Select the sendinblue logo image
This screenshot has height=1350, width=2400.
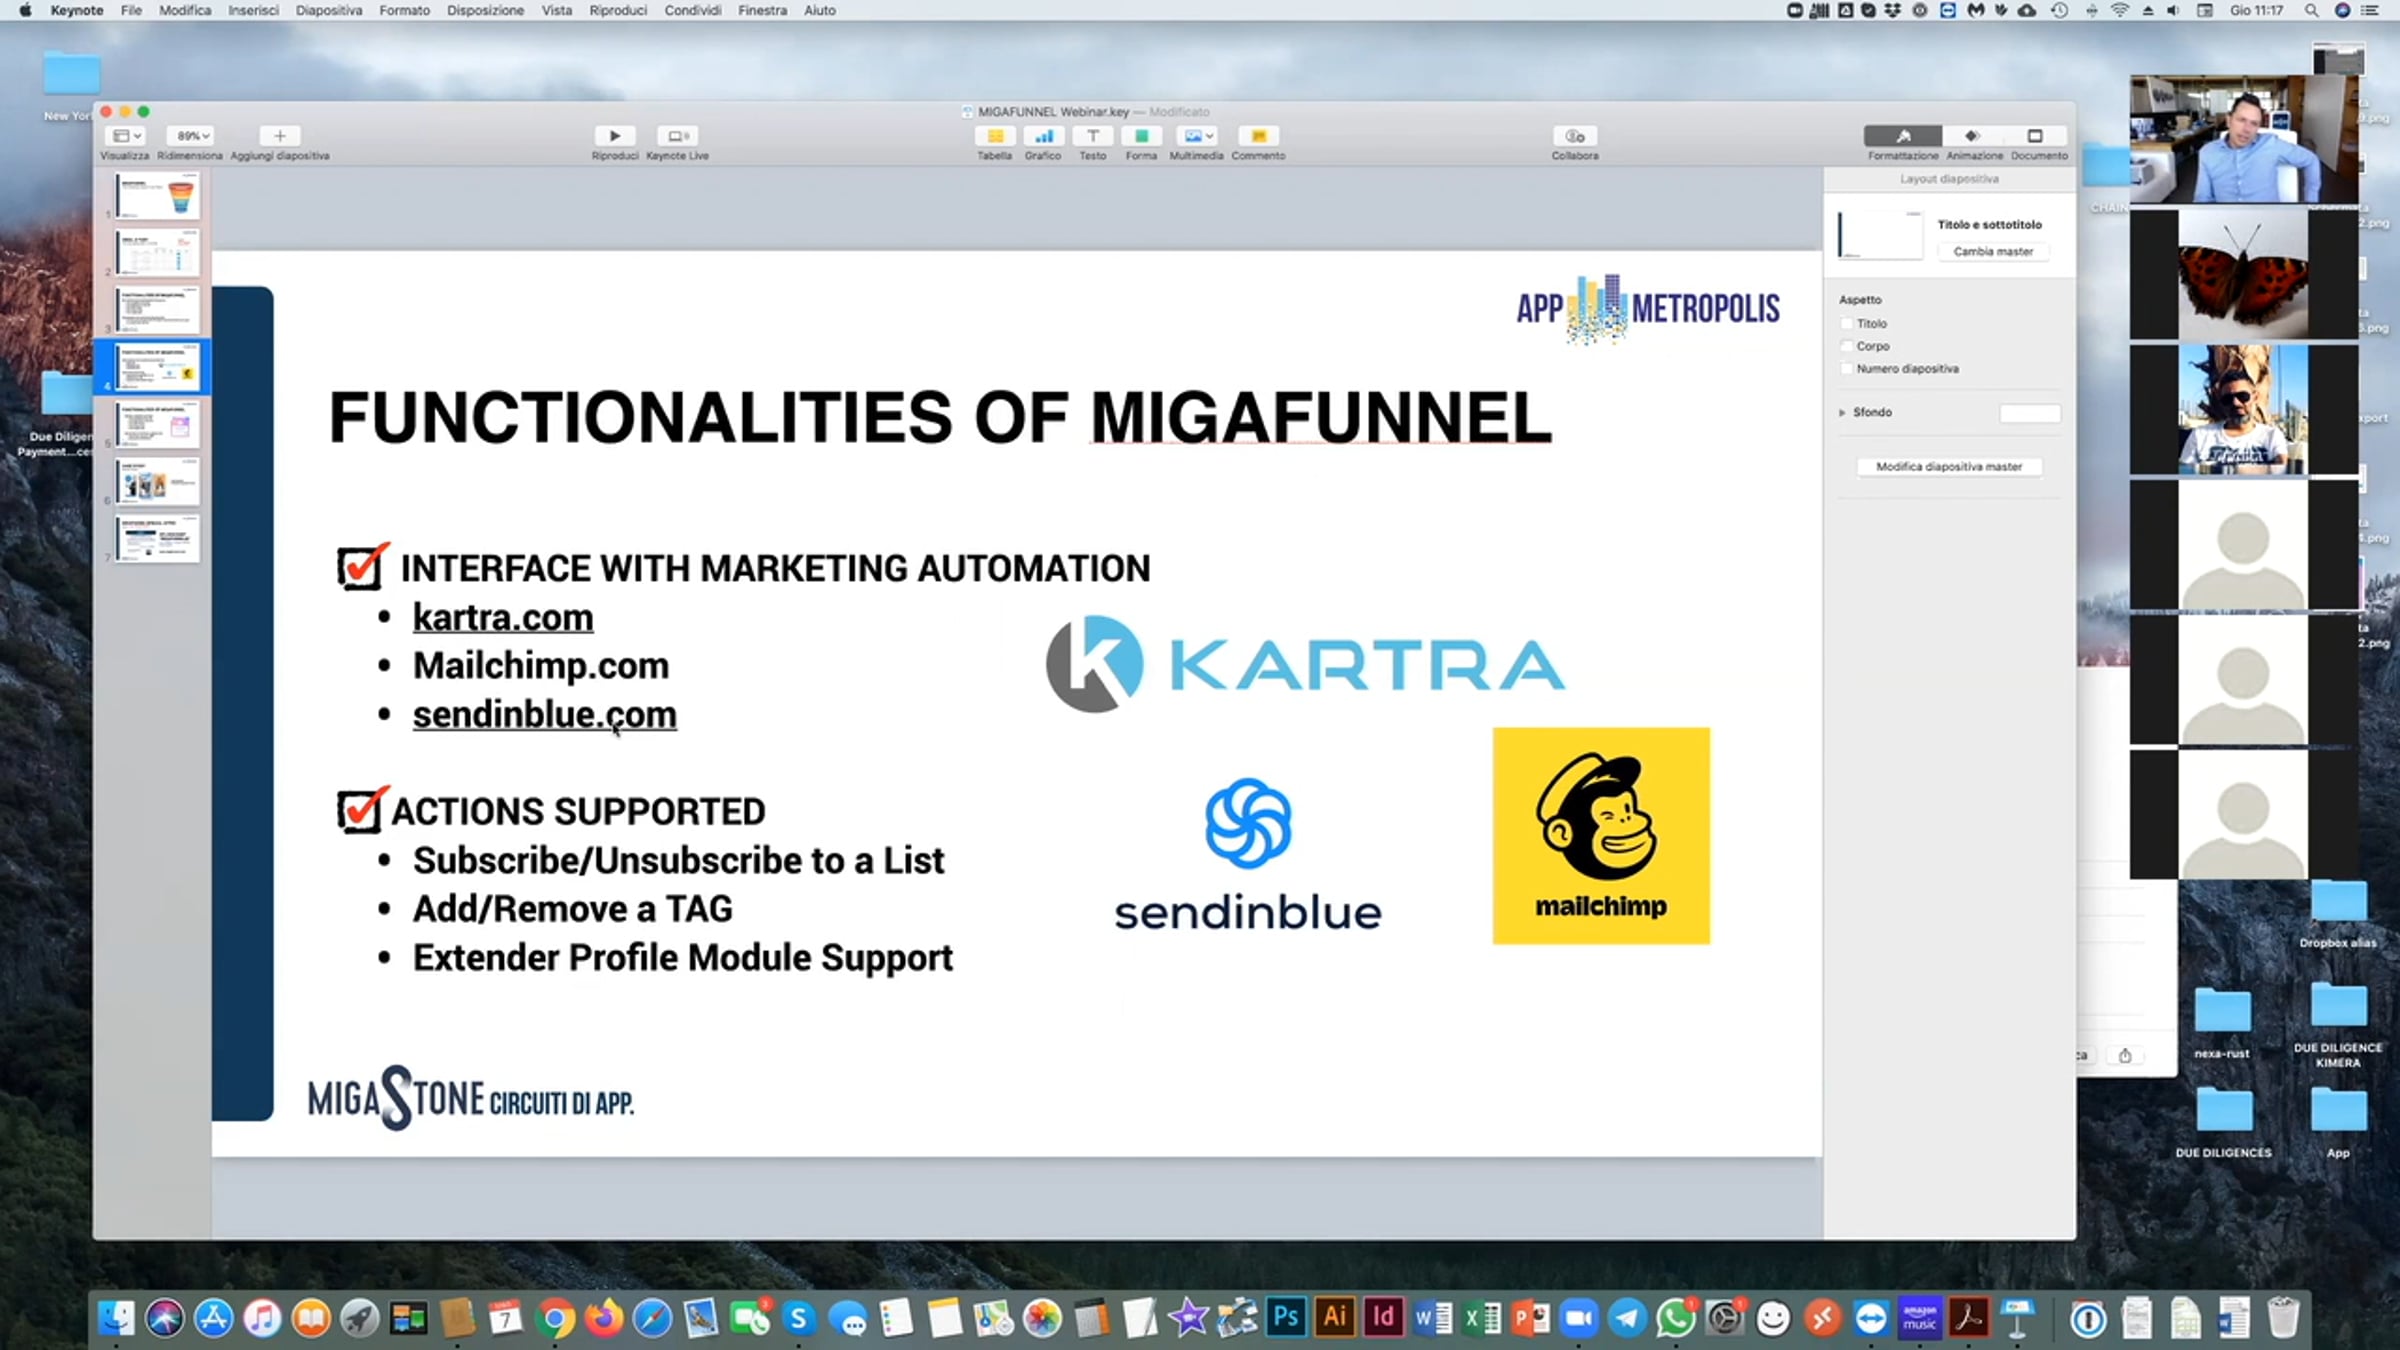[1248, 855]
